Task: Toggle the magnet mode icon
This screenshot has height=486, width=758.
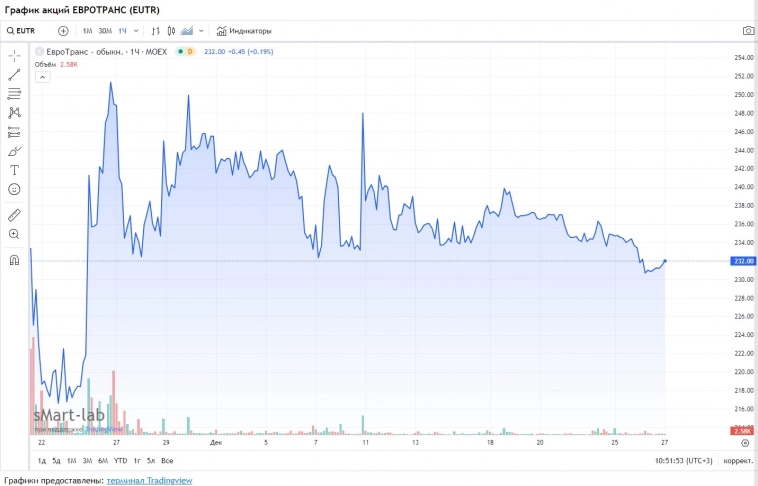Action: click(15, 260)
